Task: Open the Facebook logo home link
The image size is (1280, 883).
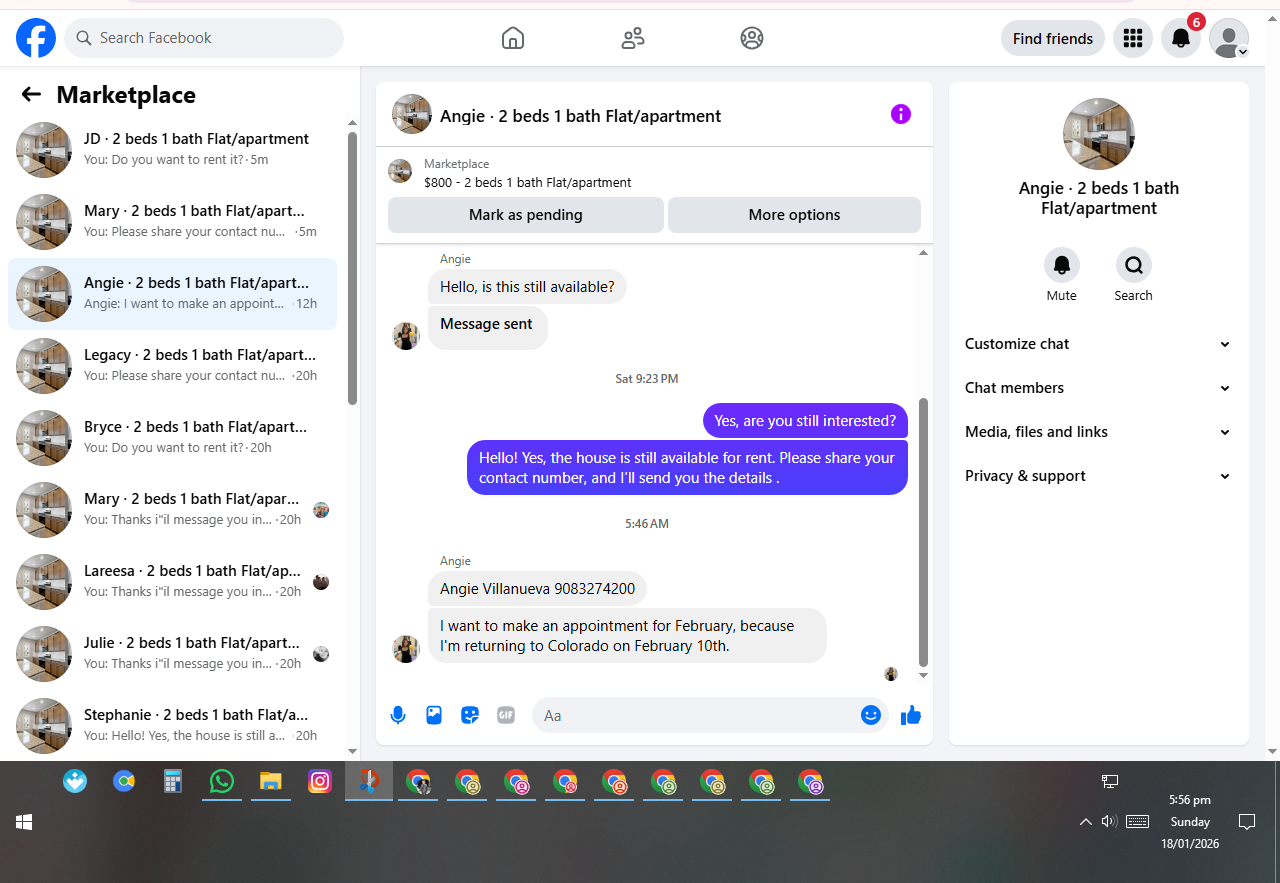Action: [36, 38]
